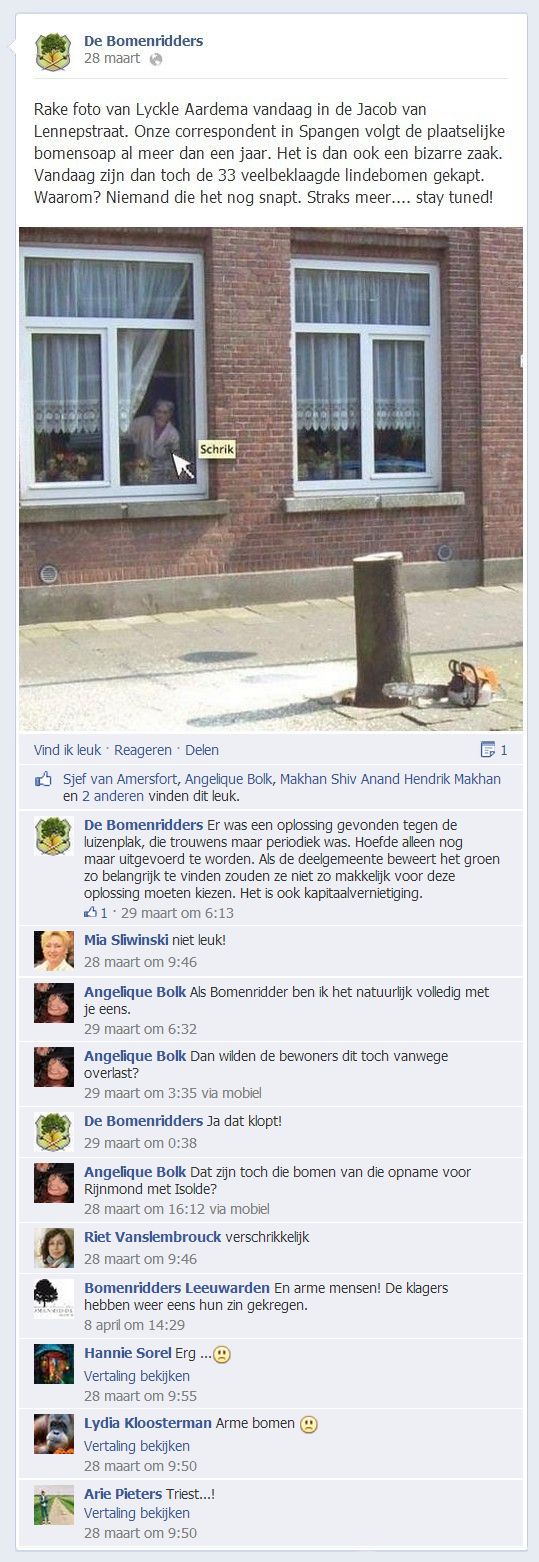Click the globe privacy icon beside 28 maart
Image resolution: width=539 pixels, height=1562 pixels.
[155, 60]
